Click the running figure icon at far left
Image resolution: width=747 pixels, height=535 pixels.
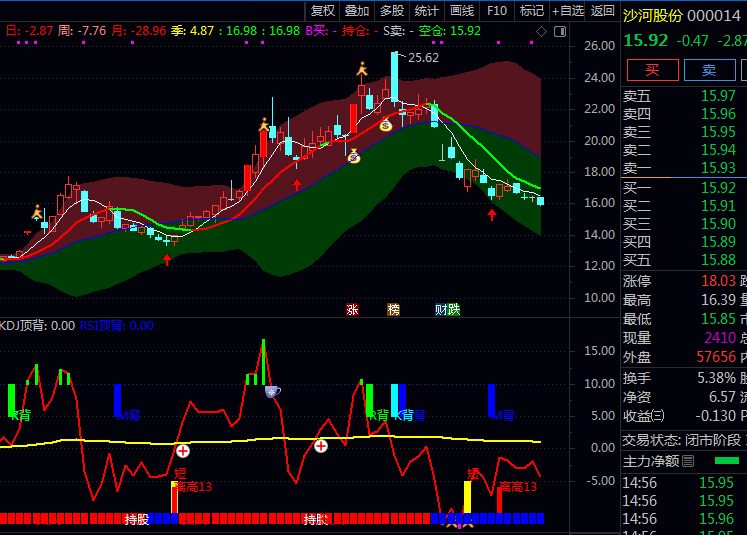(37, 212)
